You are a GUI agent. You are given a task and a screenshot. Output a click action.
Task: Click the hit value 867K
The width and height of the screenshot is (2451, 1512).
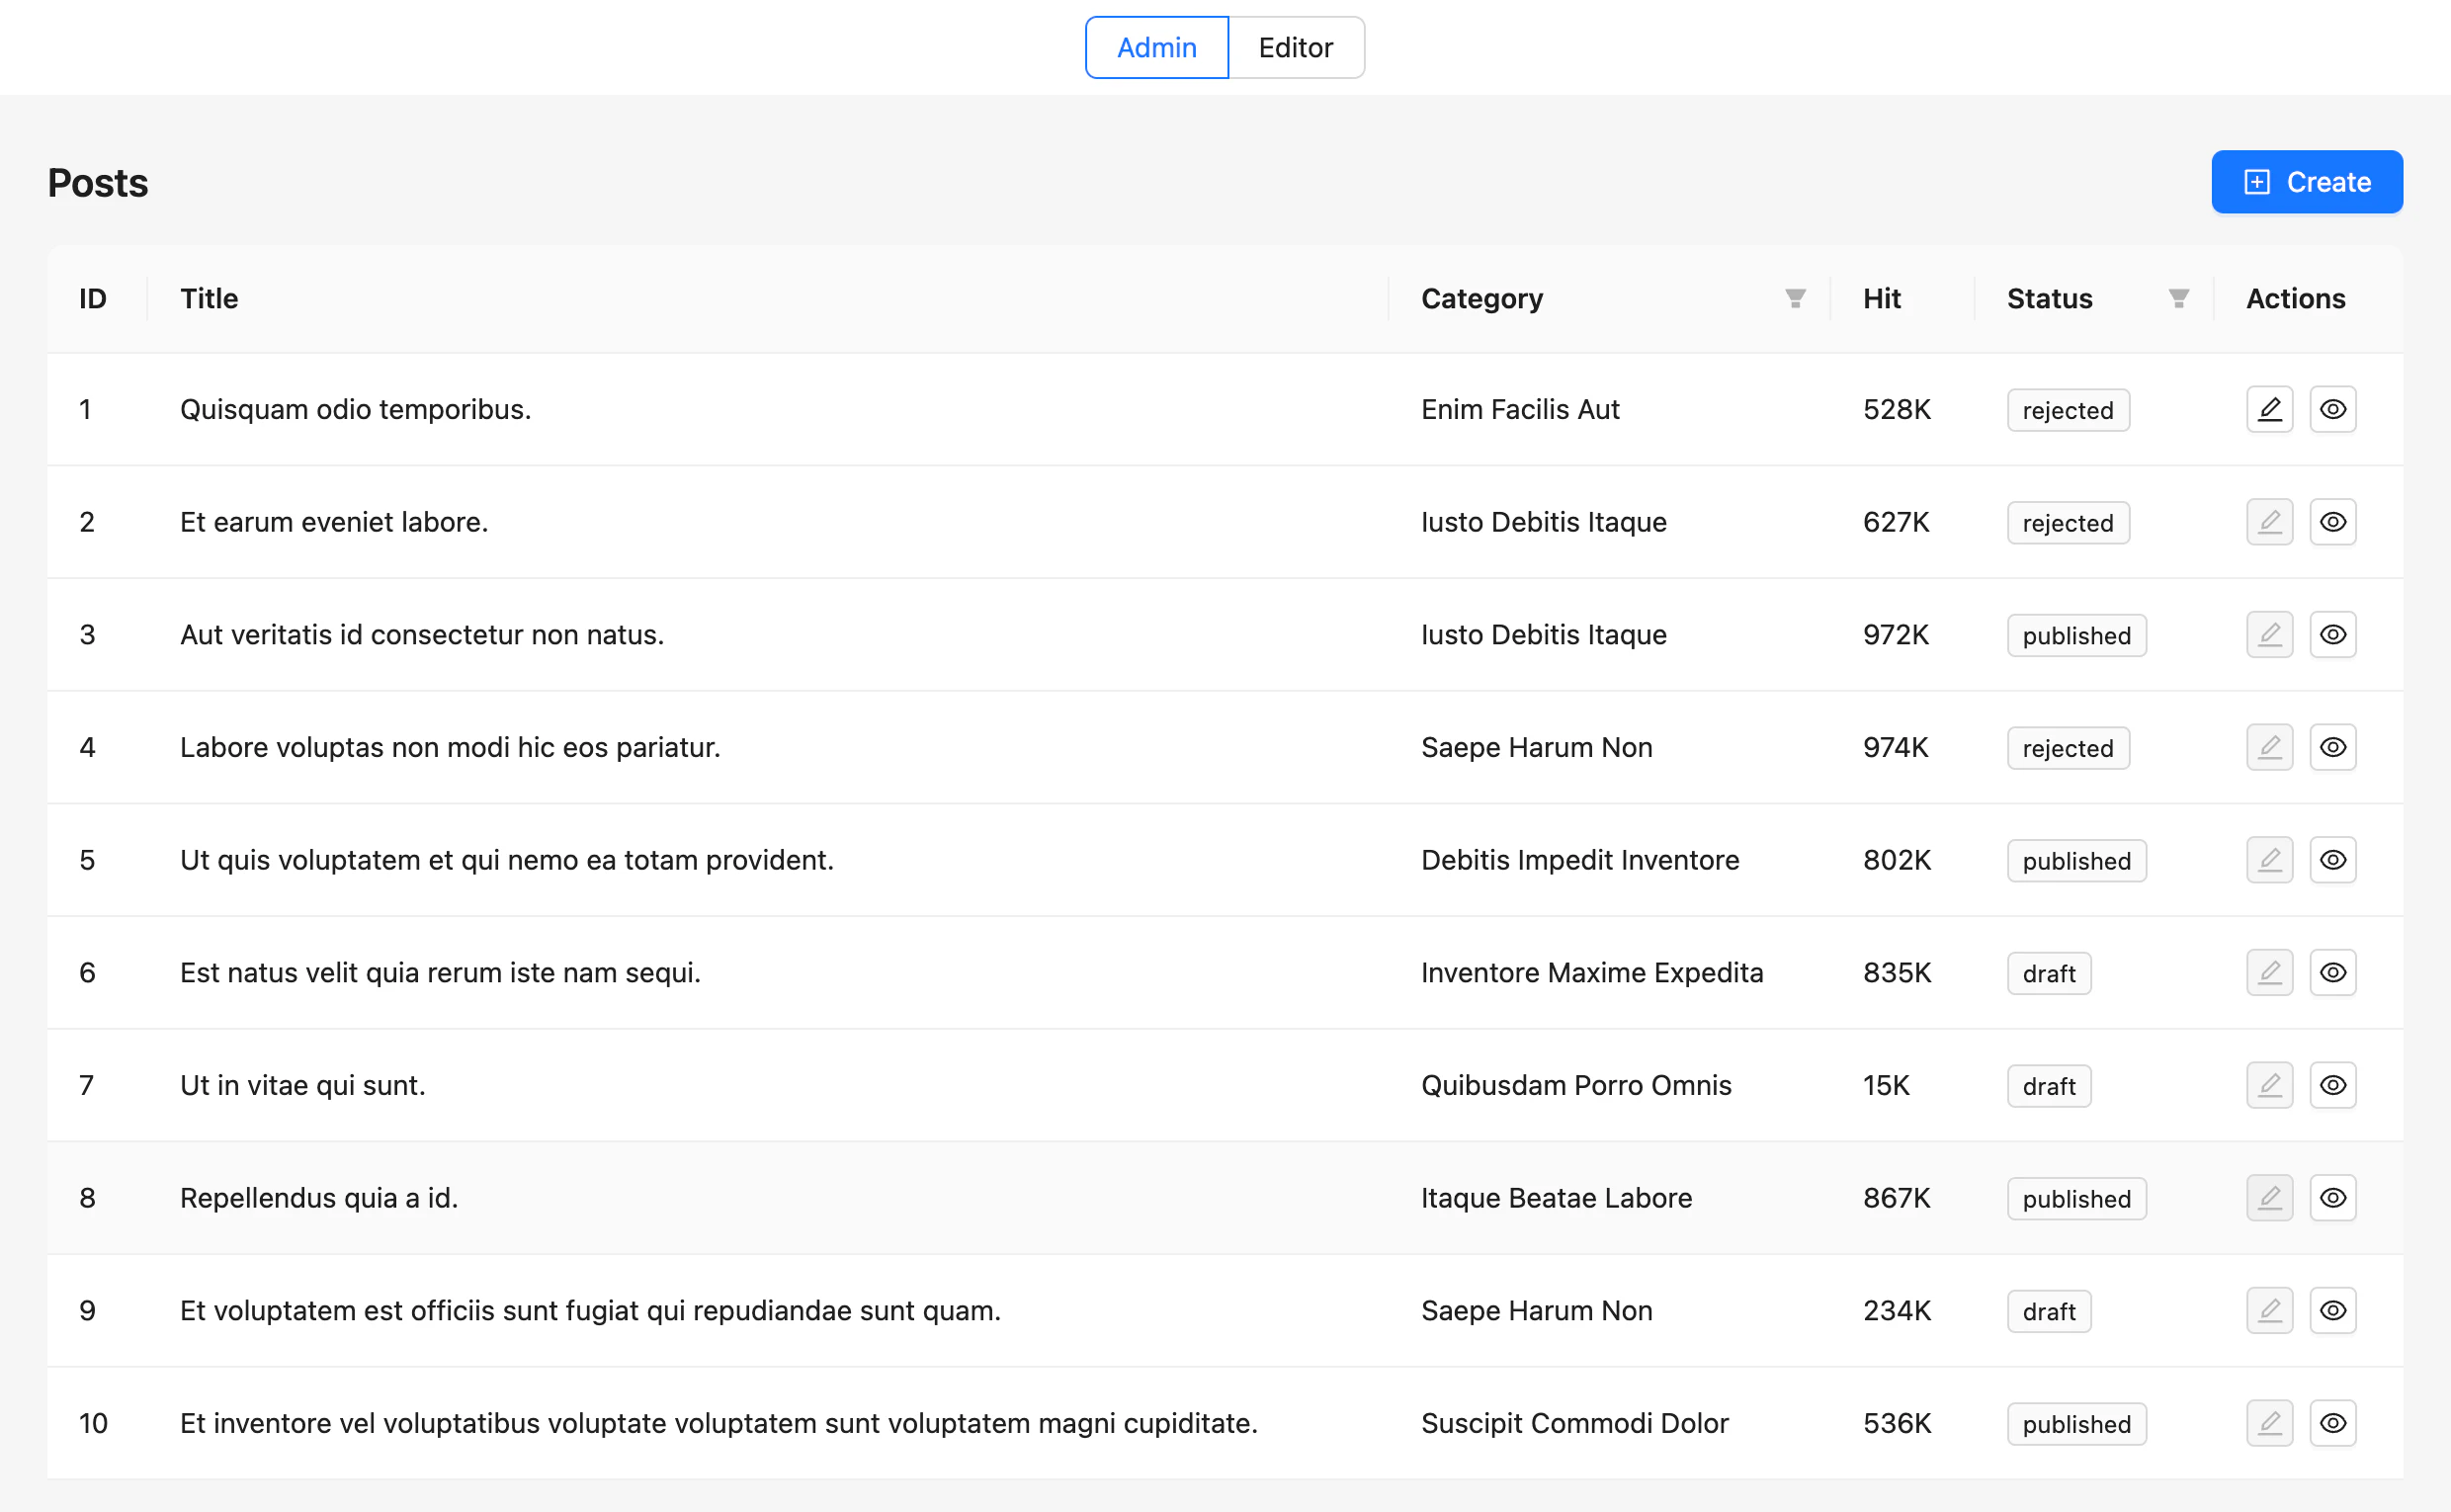click(x=1897, y=1198)
